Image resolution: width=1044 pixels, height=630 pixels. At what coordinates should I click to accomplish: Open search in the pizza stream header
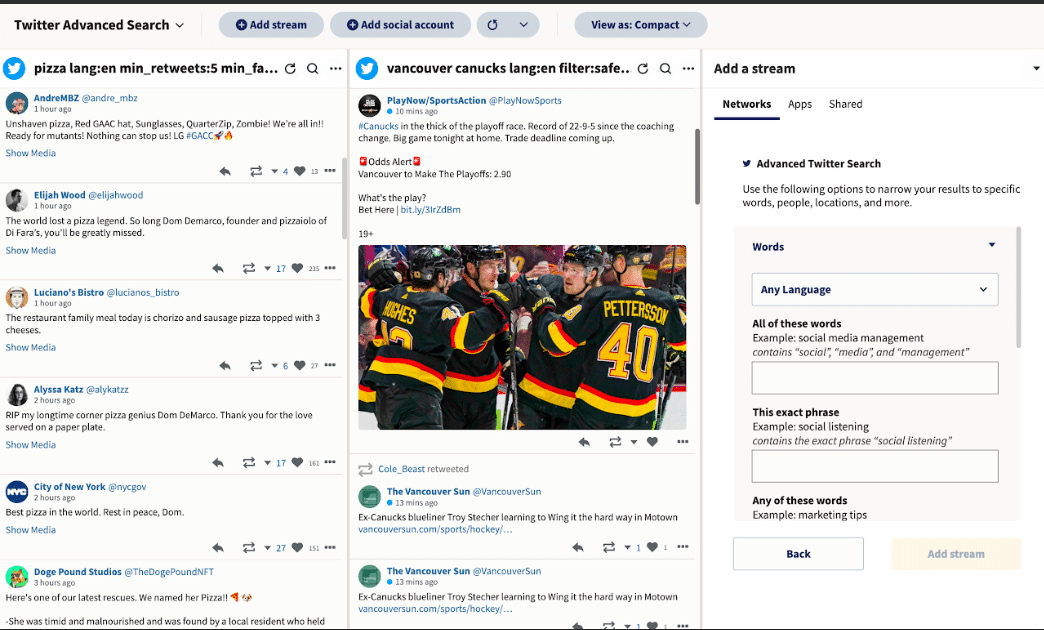[312, 69]
